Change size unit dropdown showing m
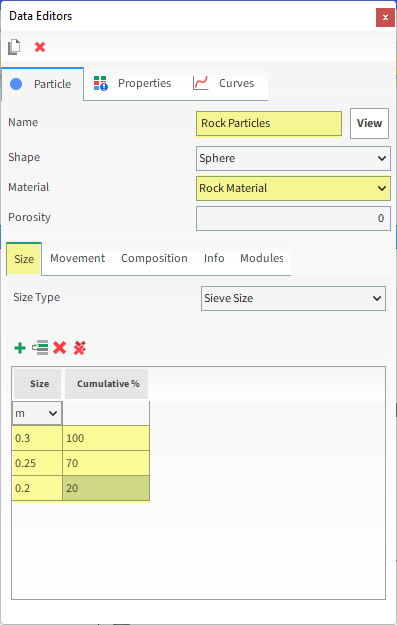The width and height of the screenshot is (397, 625). (37, 413)
